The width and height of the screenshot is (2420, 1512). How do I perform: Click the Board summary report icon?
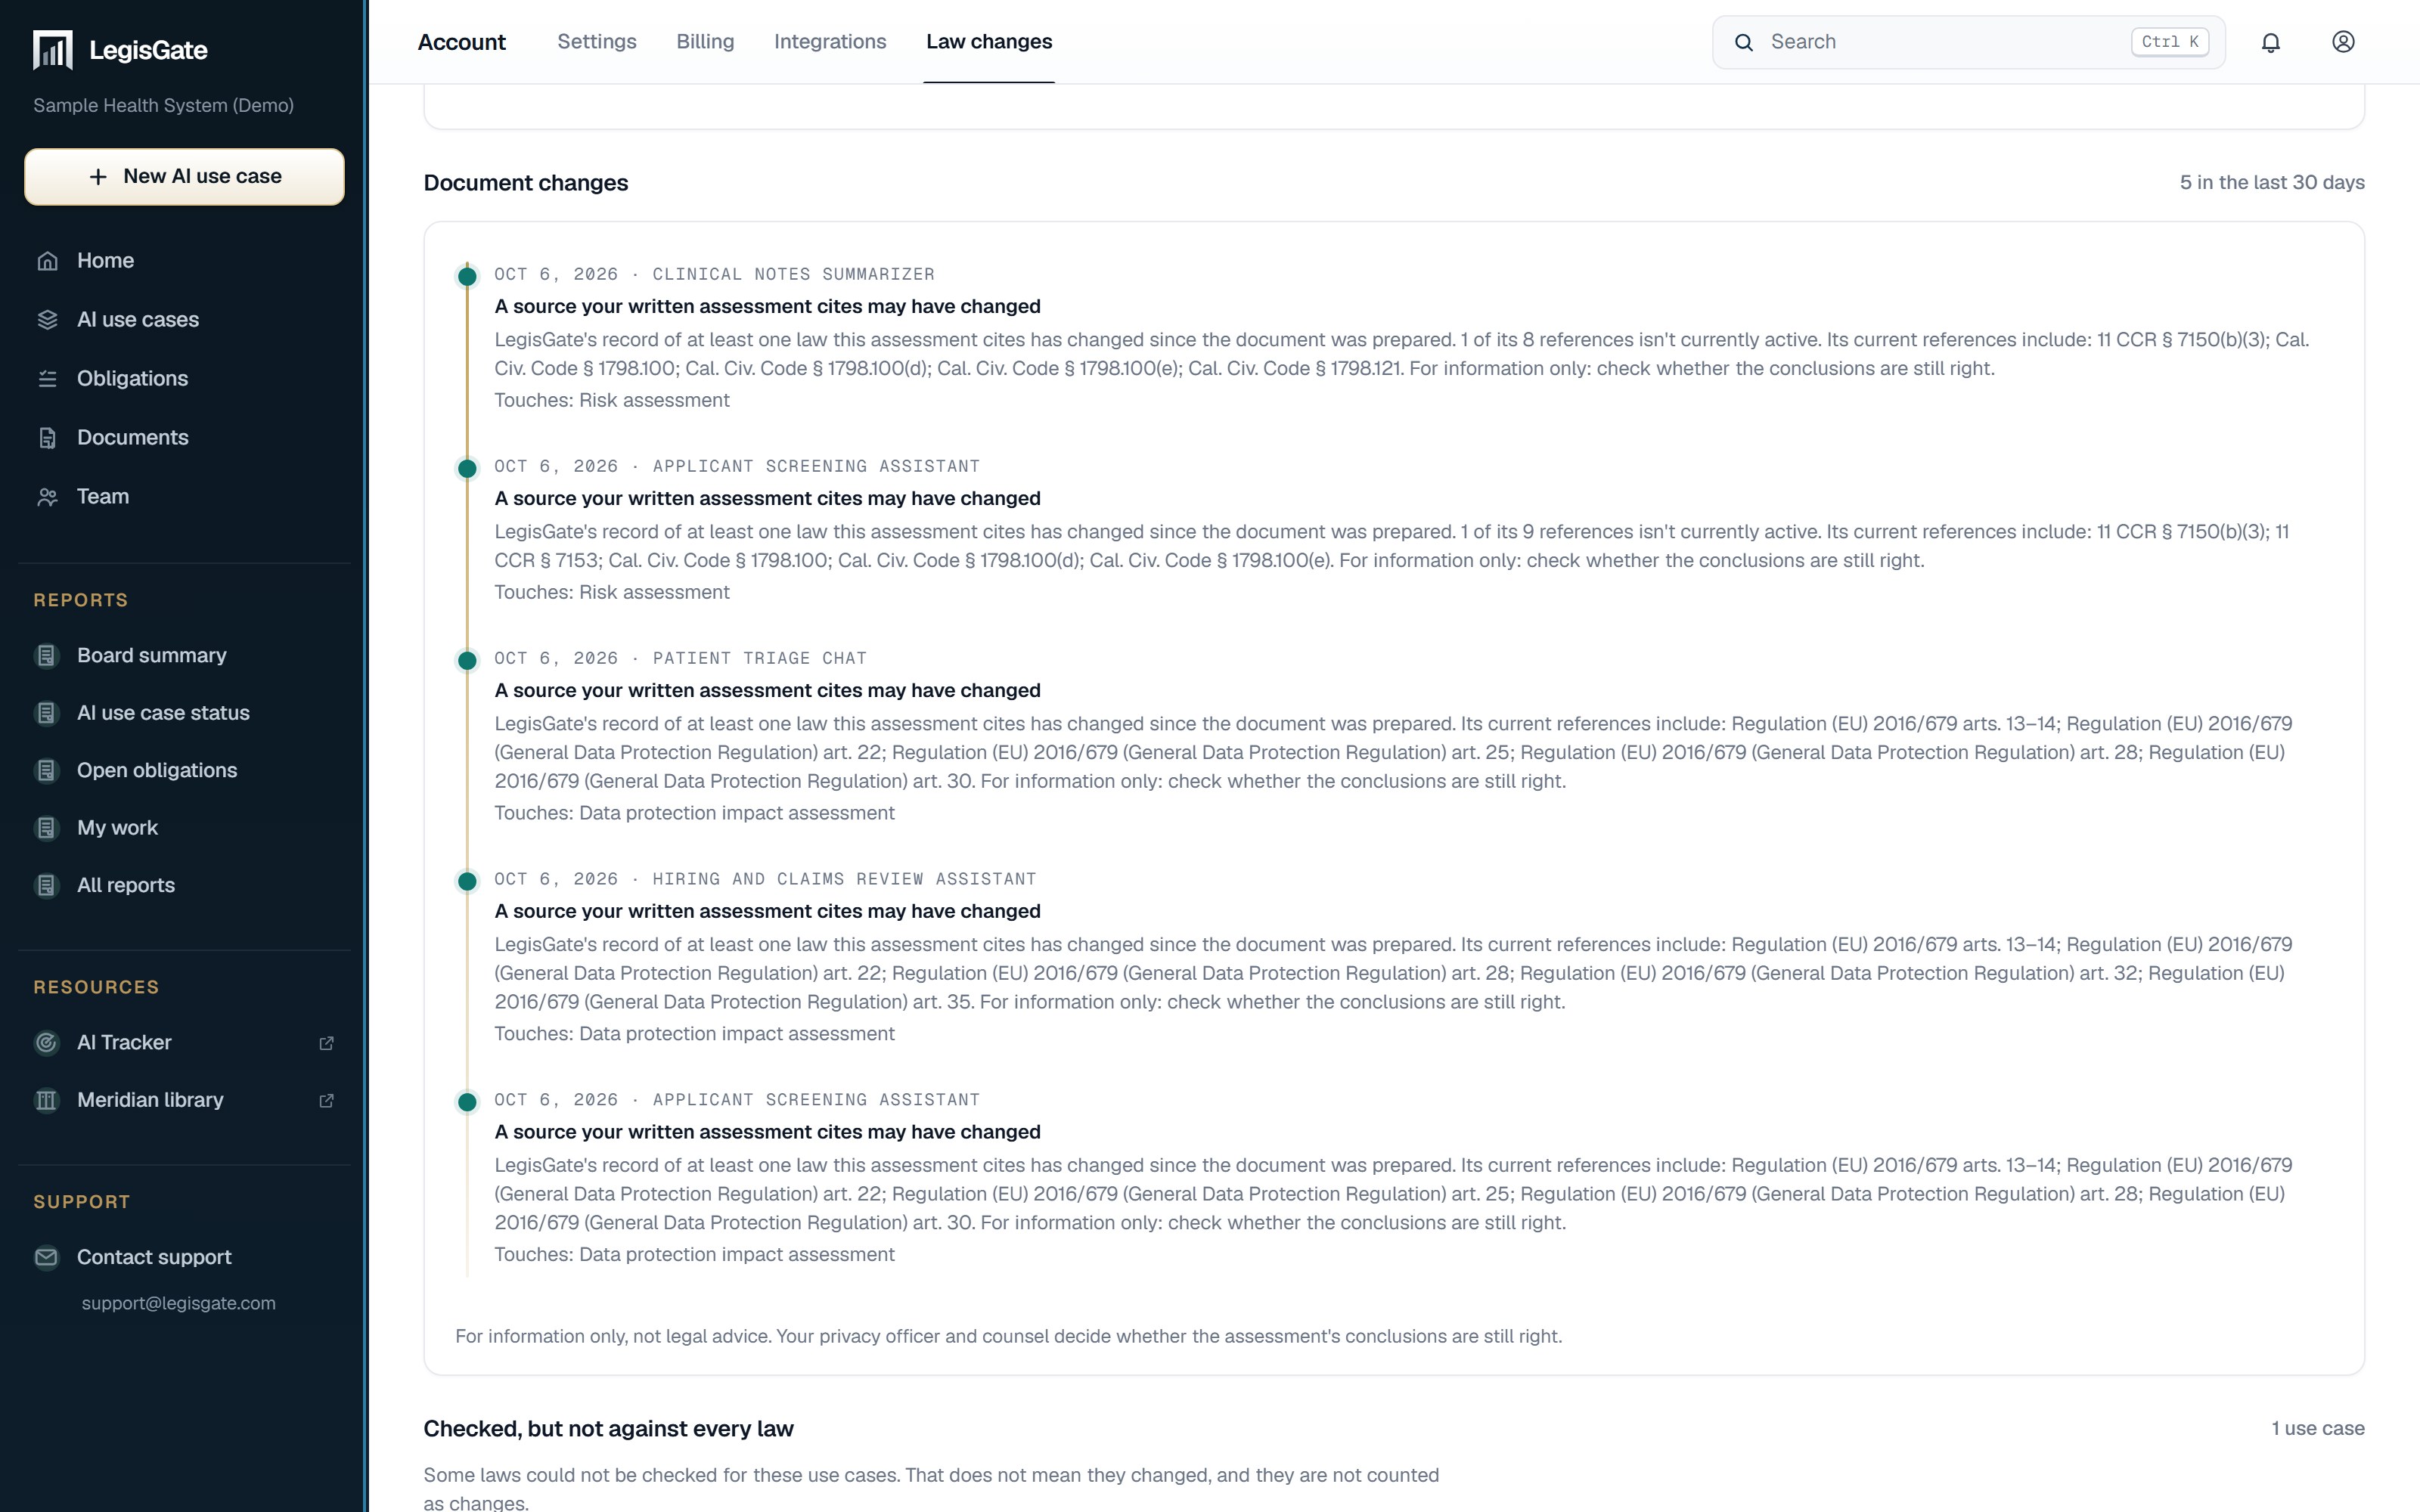click(x=47, y=656)
